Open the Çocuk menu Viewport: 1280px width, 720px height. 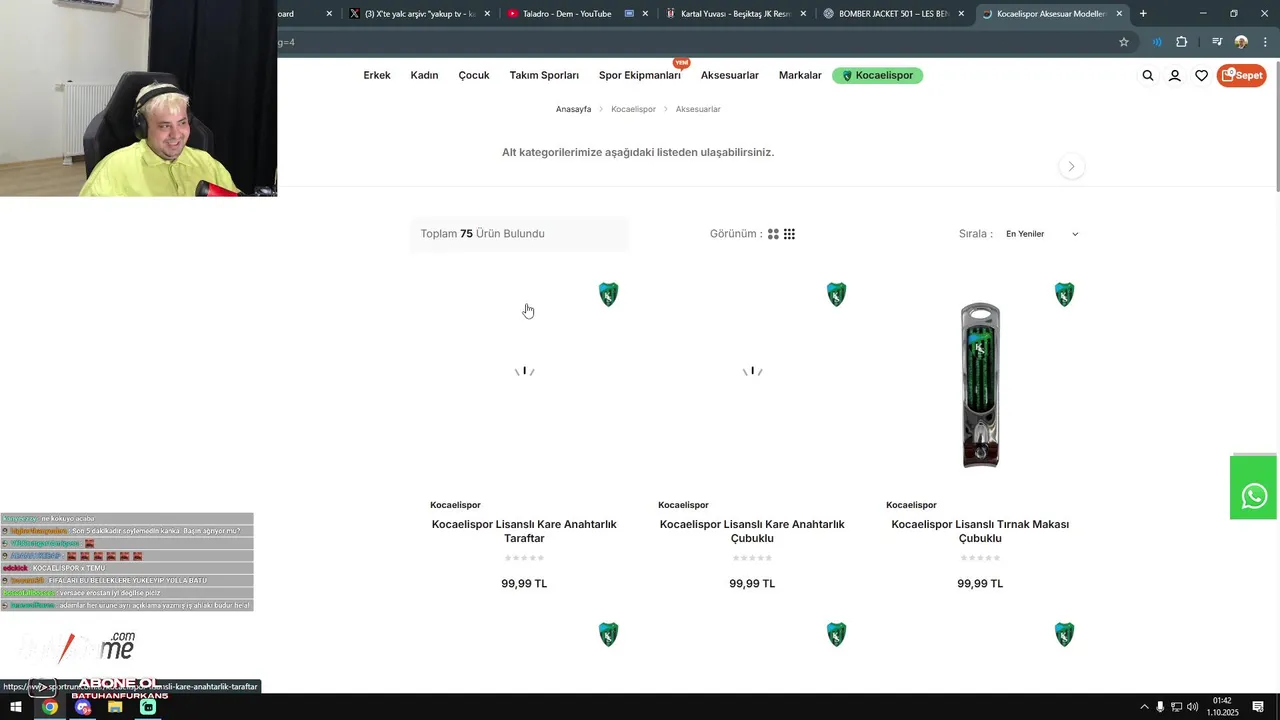(x=474, y=76)
